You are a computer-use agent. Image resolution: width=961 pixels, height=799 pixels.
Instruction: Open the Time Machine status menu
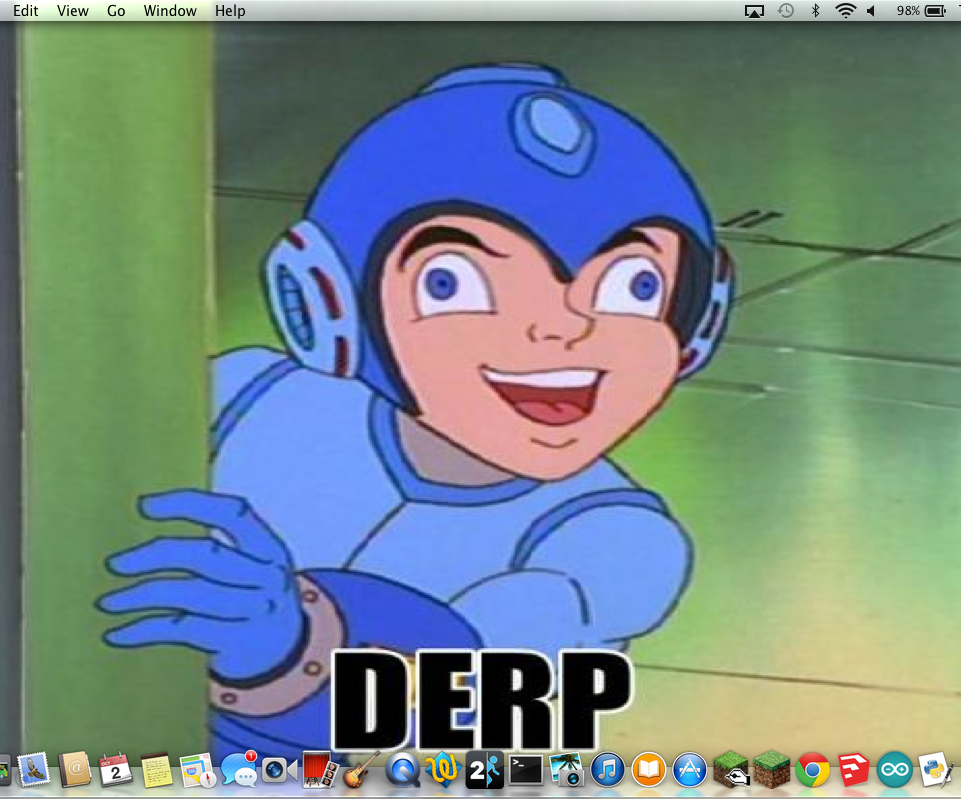pyautogui.click(x=786, y=10)
